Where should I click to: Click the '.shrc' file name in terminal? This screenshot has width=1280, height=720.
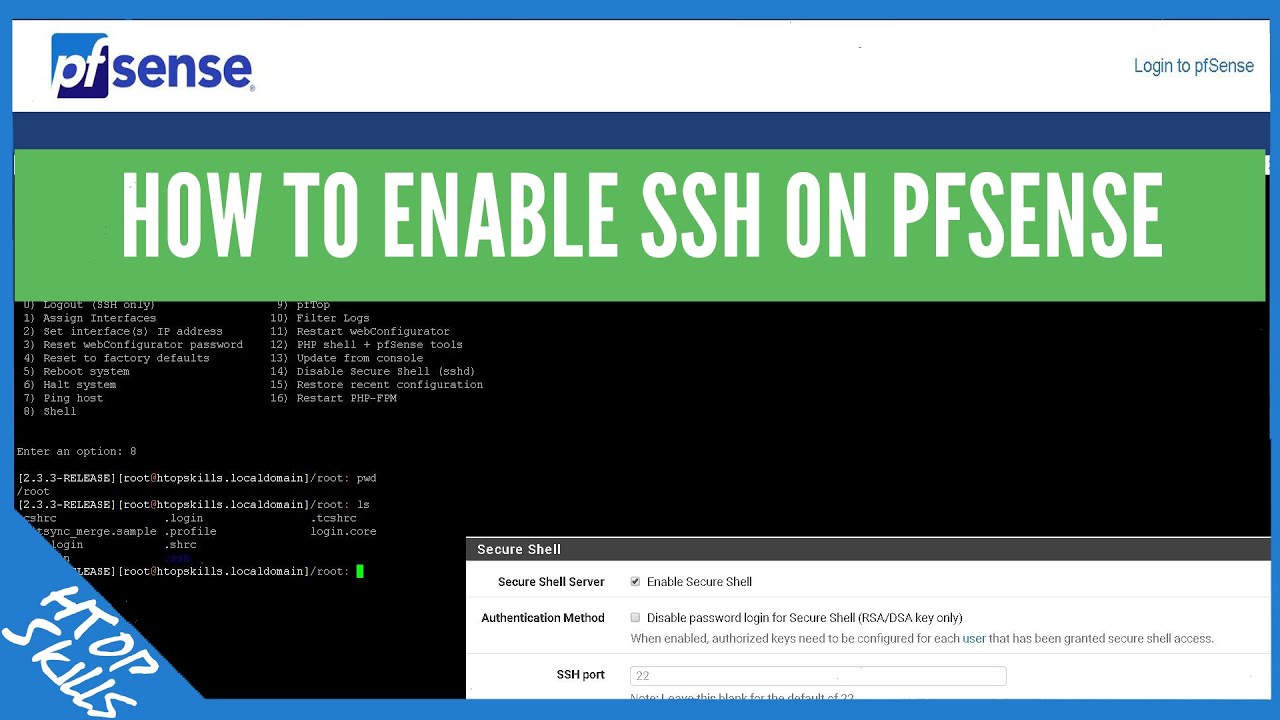(x=180, y=545)
